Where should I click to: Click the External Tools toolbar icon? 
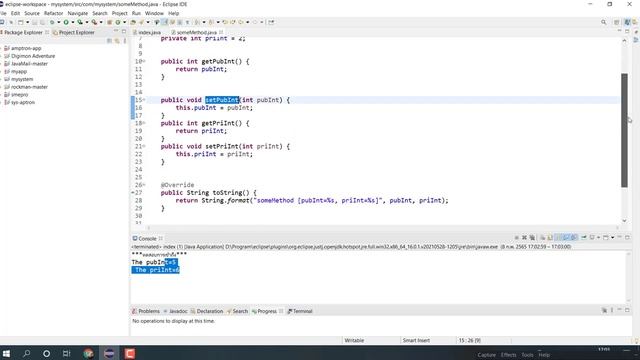pyautogui.click(x=94, y=22)
